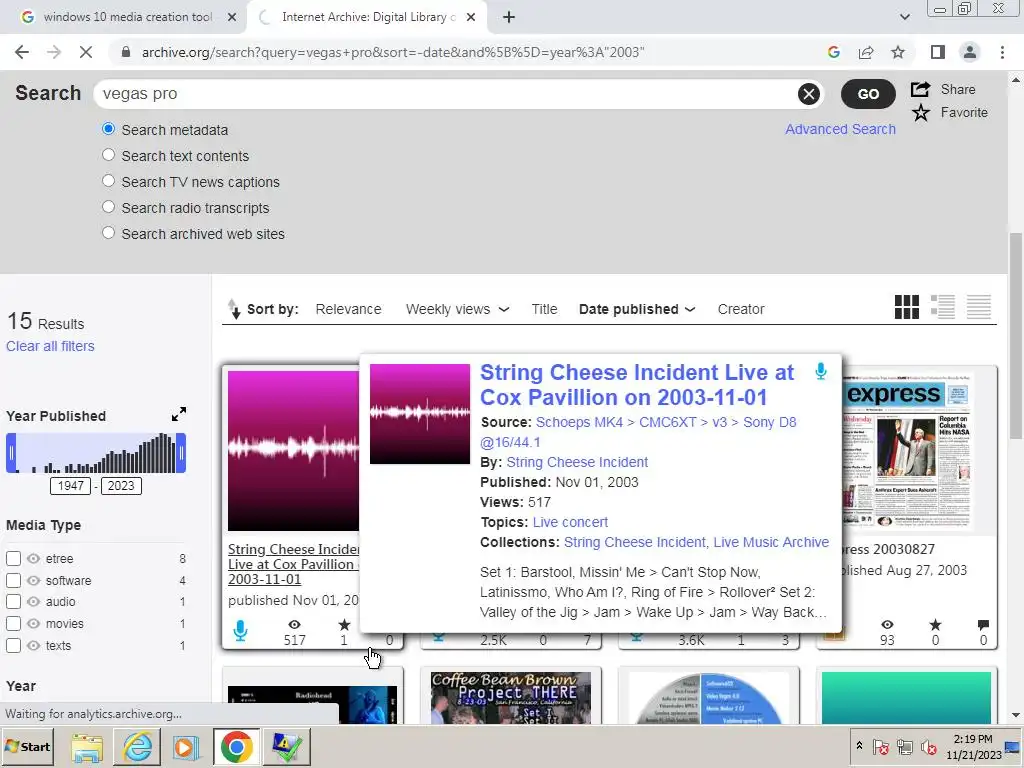Open the tab search dropdown arrow

tap(904, 17)
